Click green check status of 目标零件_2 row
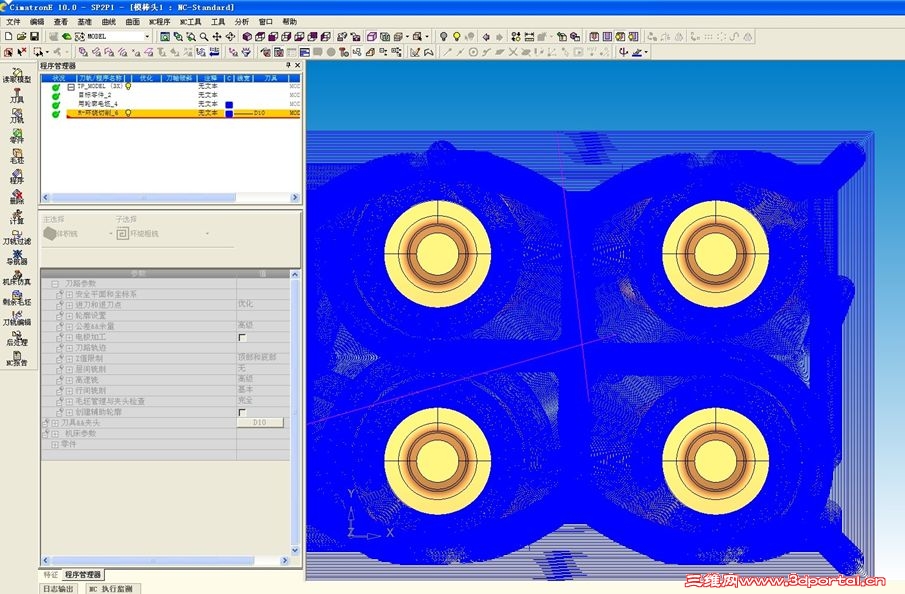905x594 pixels. point(56,95)
